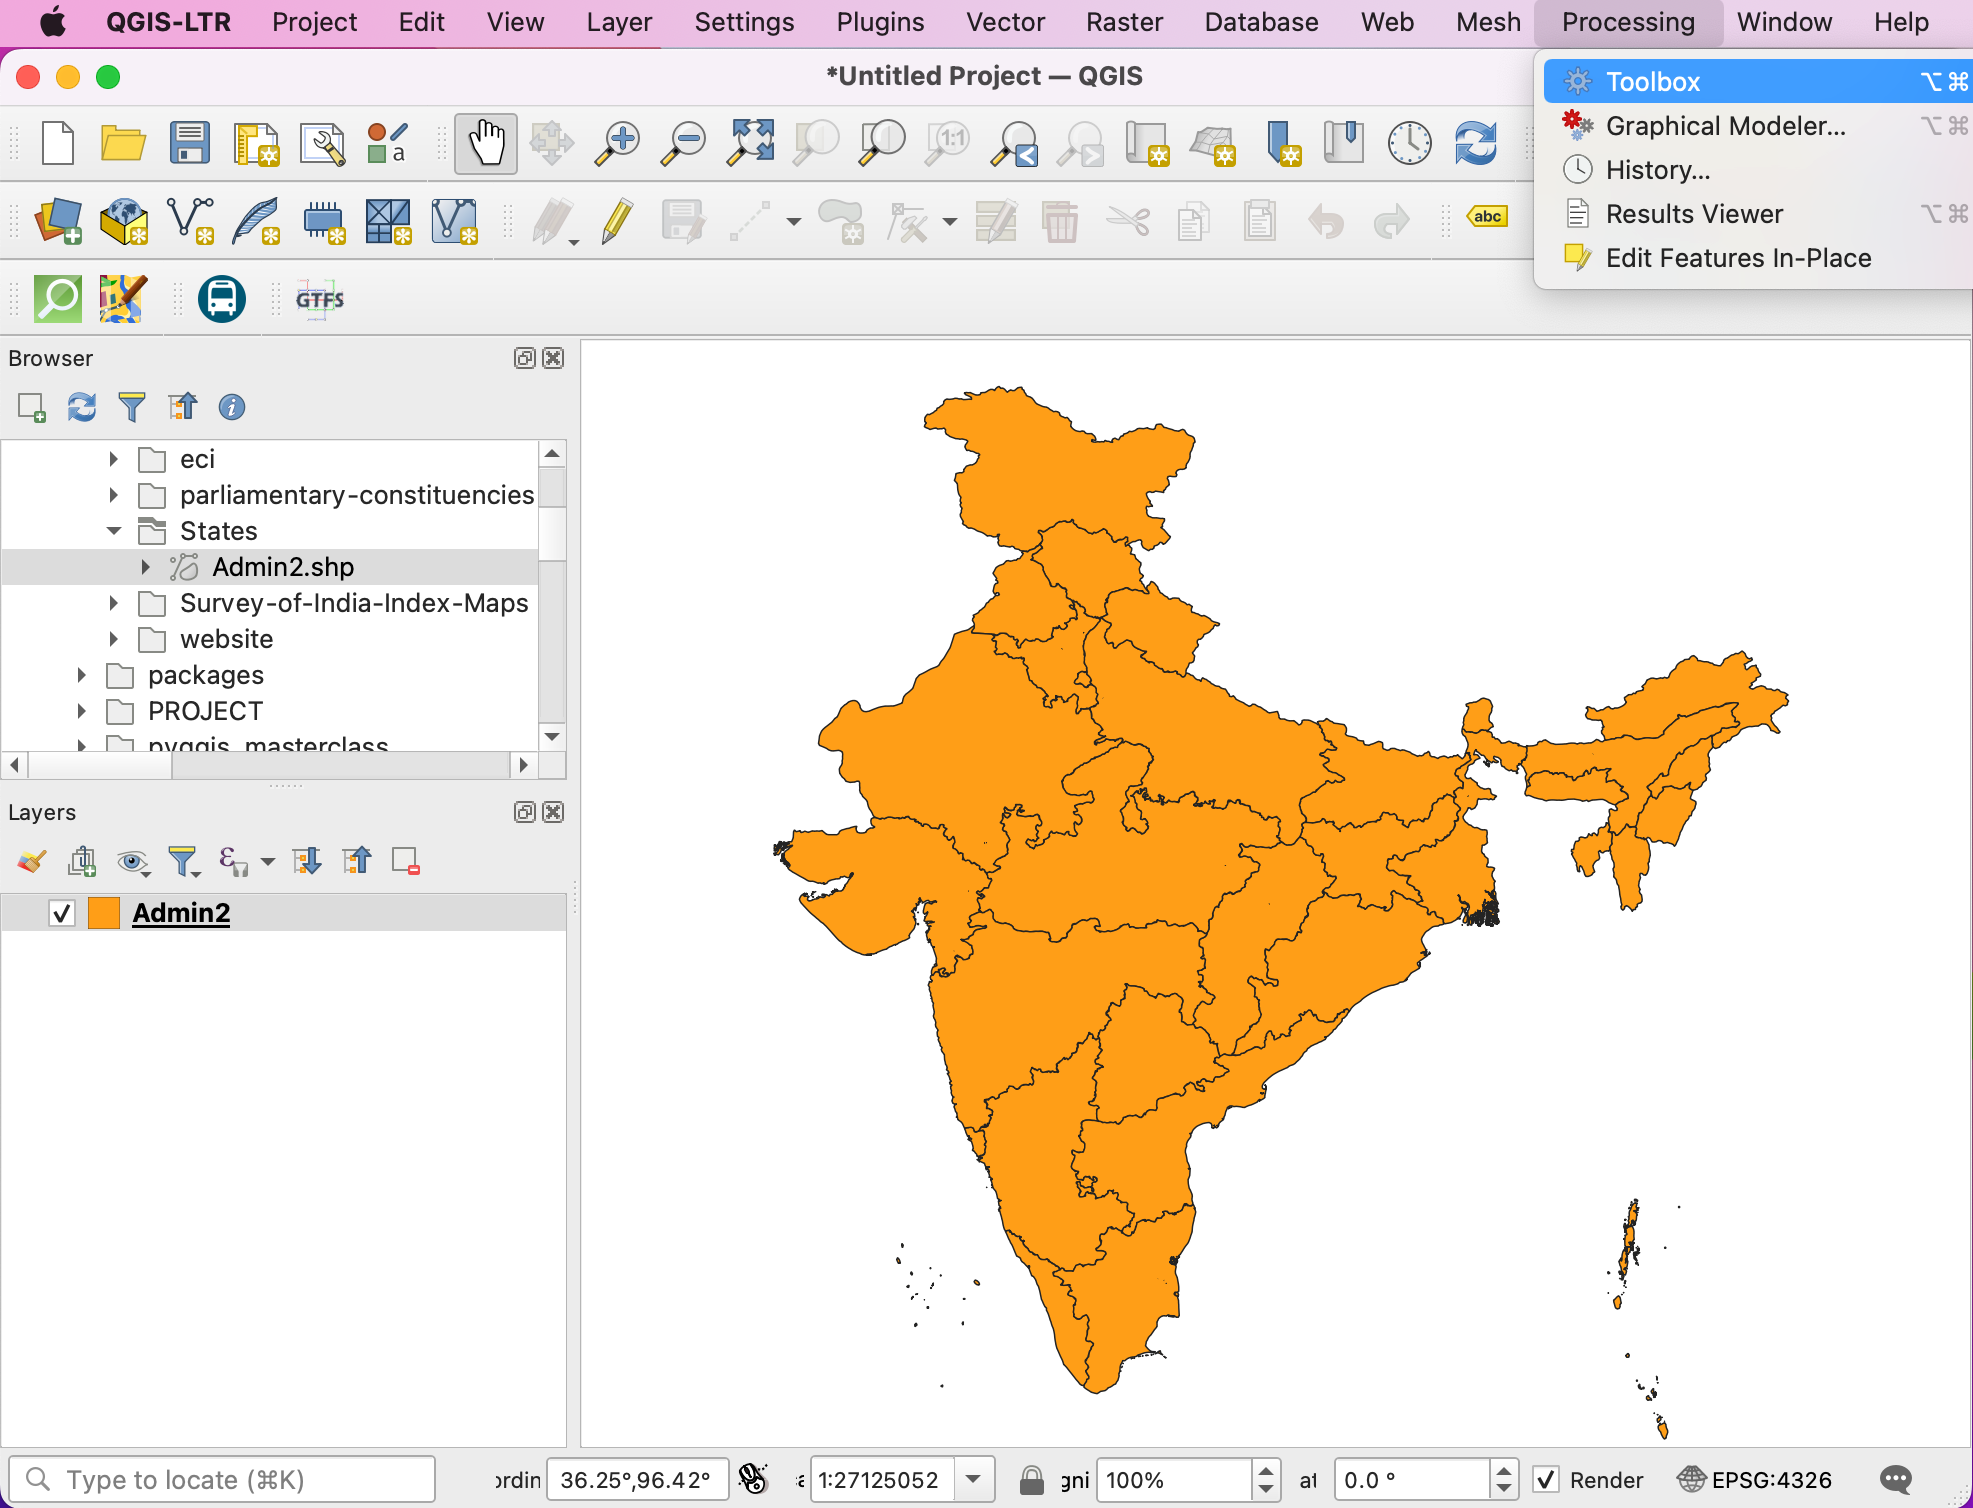Screen dimensions: 1973x1508
Task: Click the Admin2 layer orange color swatch
Action: [104, 913]
